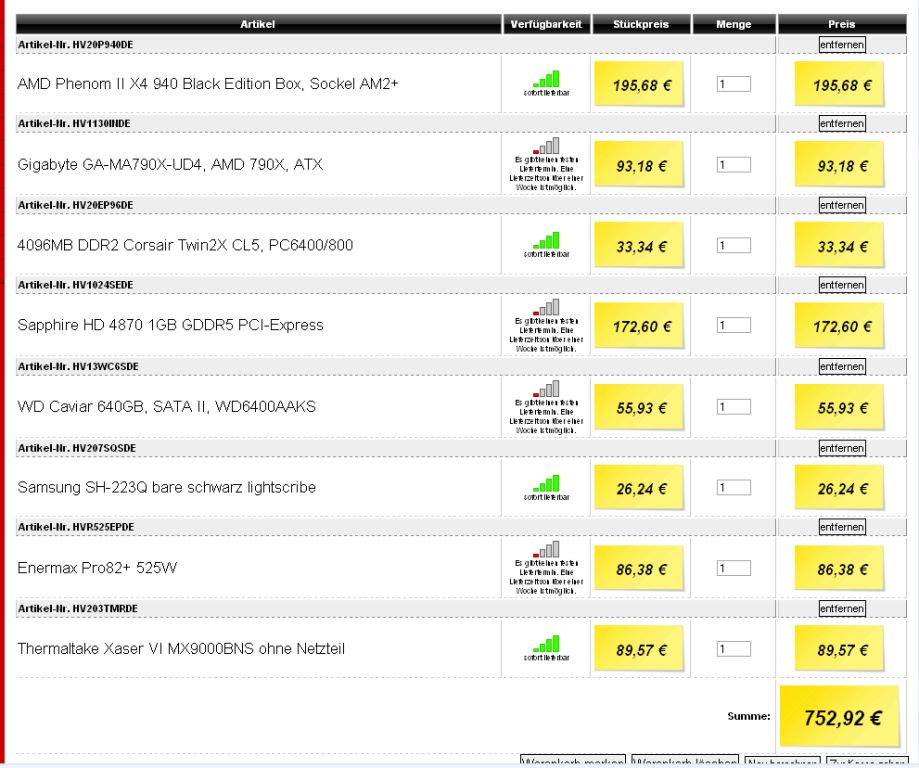Open Enermax Pro82+ 525W product
Image resolution: width=919 pixels, height=768 pixels.
tap(97, 567)
